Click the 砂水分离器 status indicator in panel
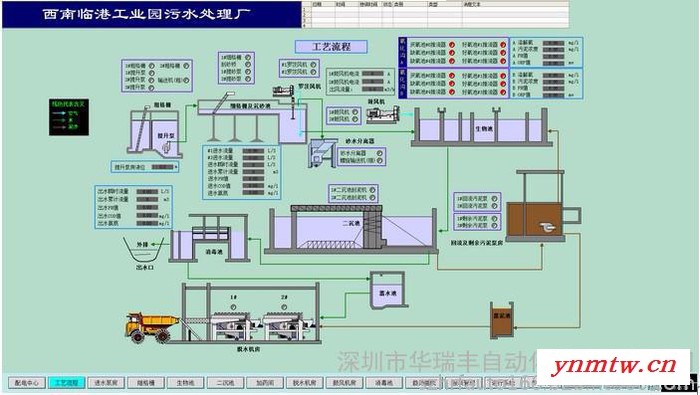 (379, 153)
